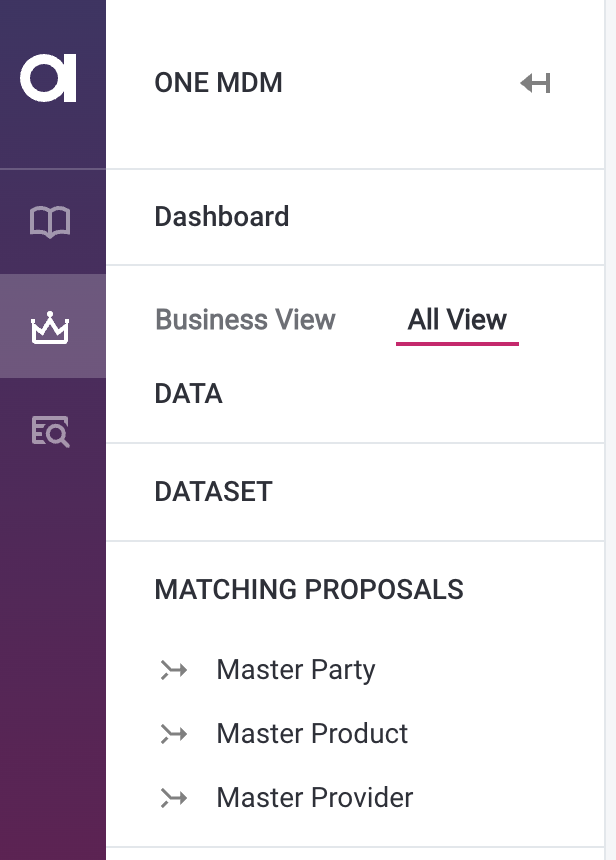
Task: Toggle the highlighted crown view in sidebar
Action: point(52,325)
